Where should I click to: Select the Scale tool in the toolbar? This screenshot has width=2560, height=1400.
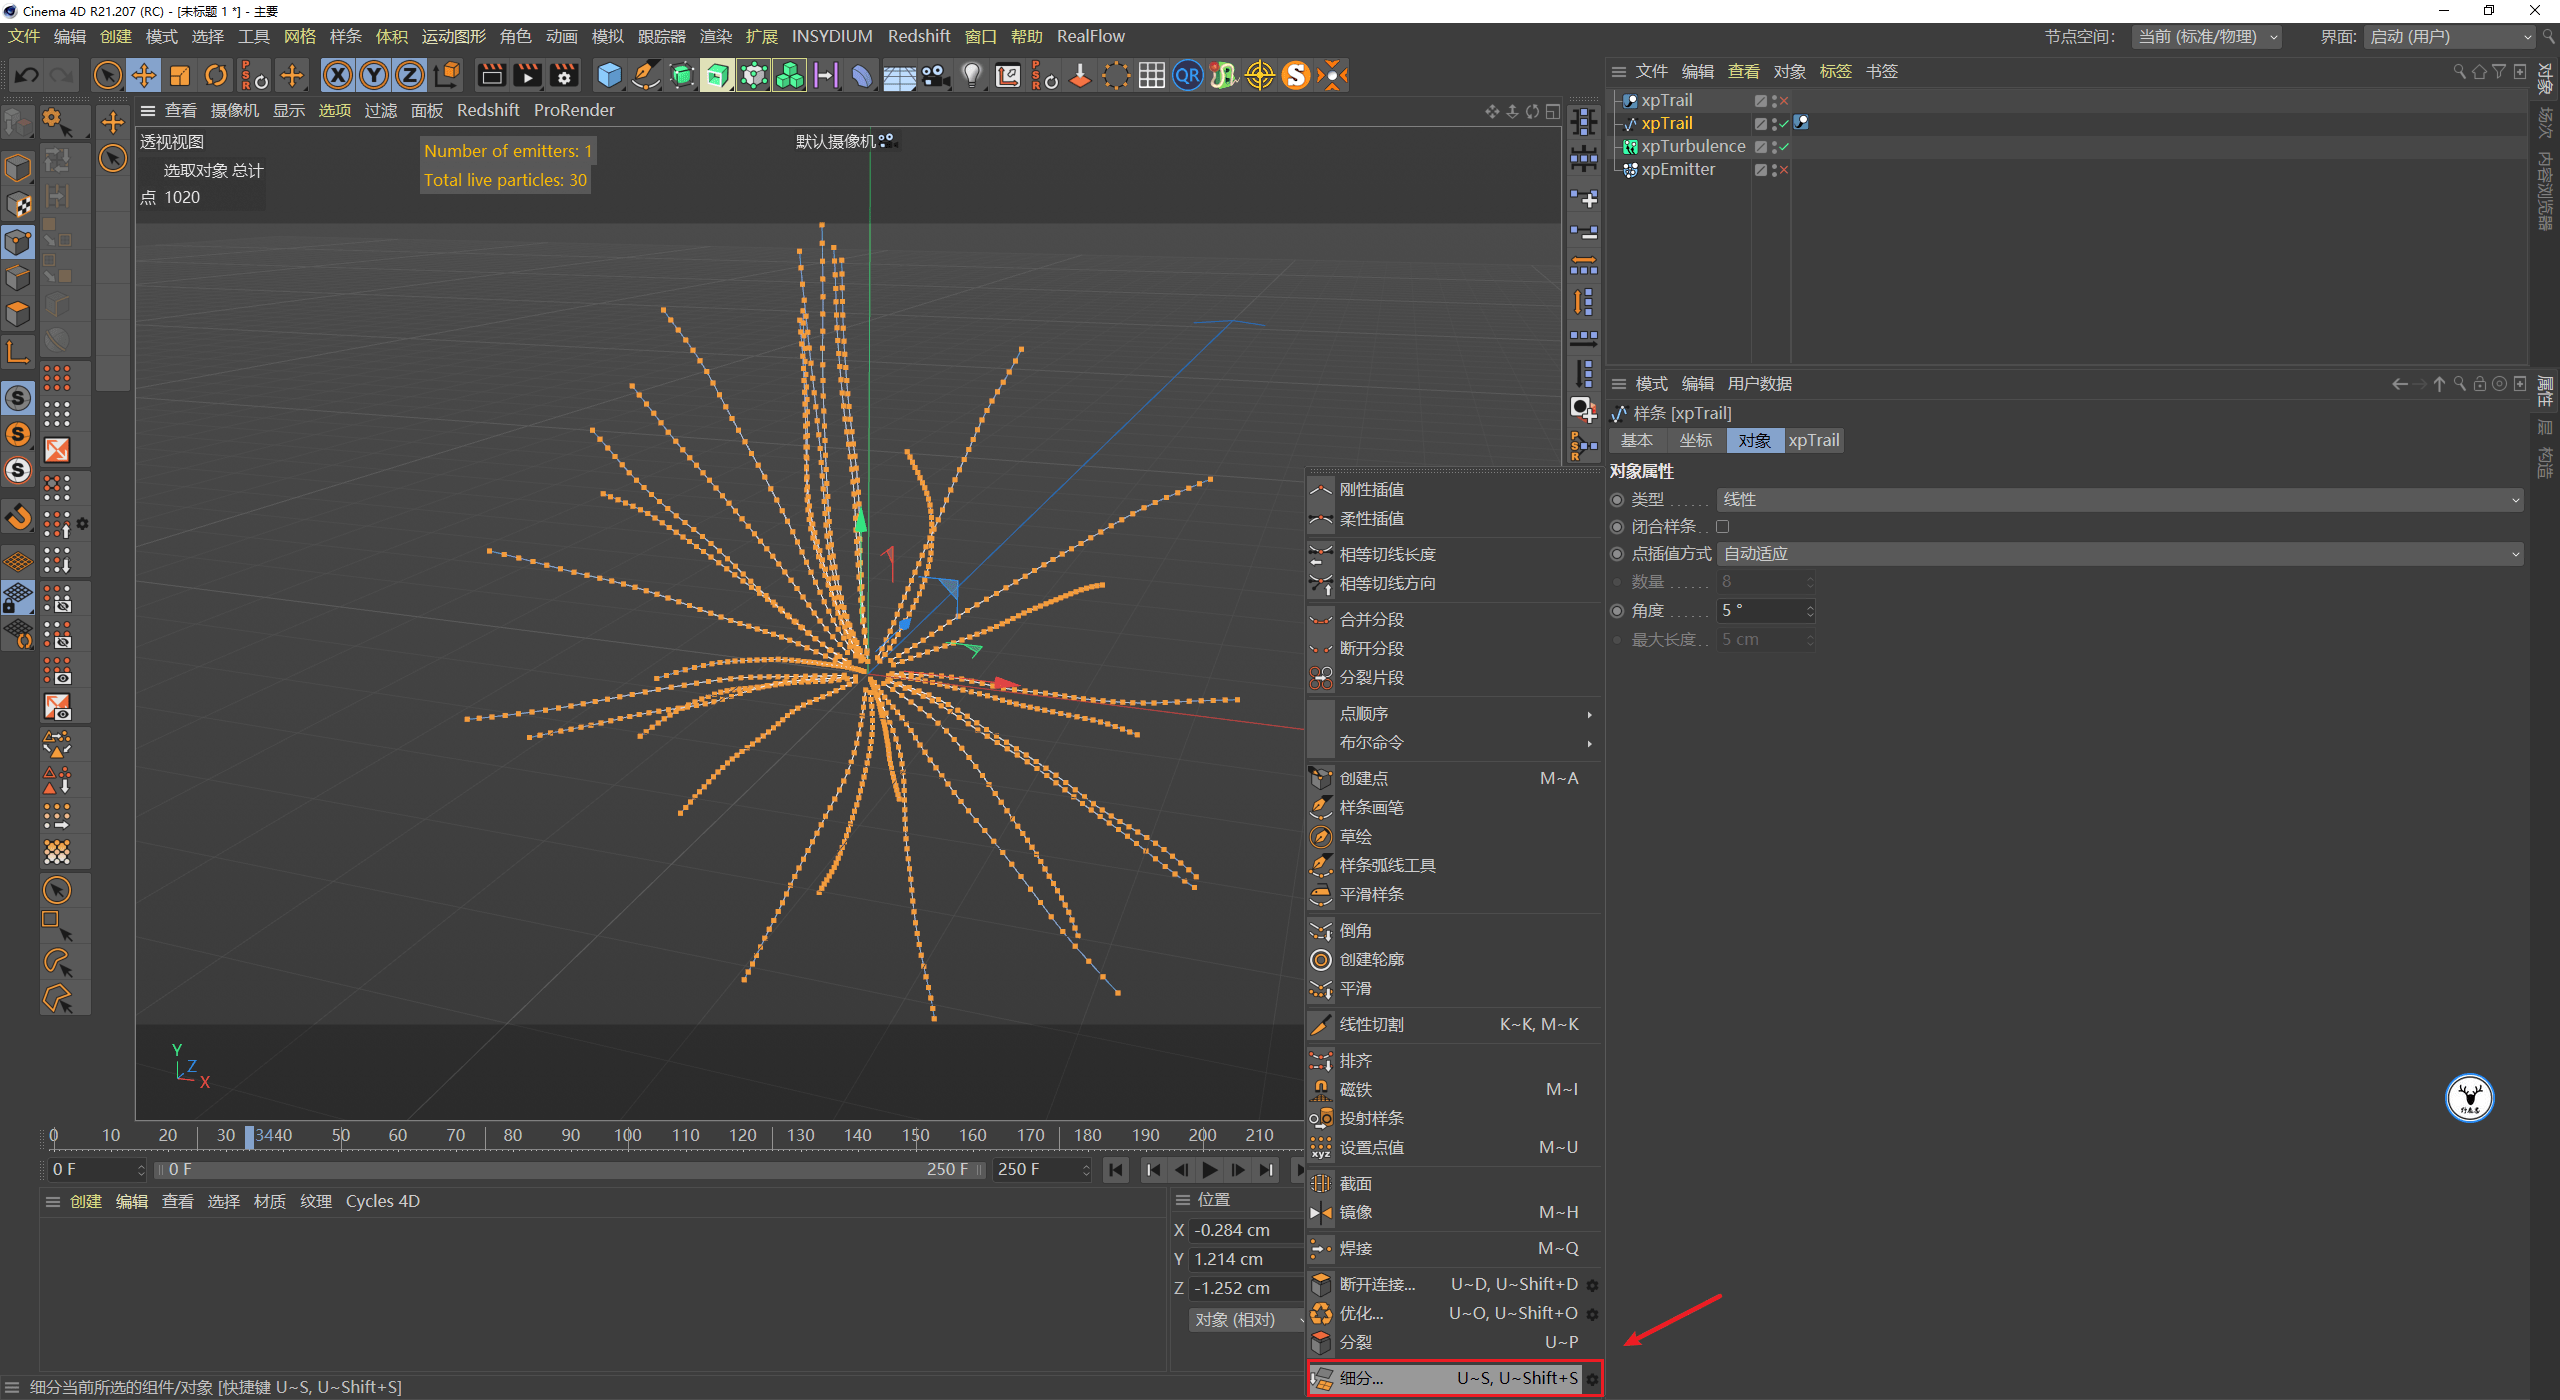coord(180,75)
